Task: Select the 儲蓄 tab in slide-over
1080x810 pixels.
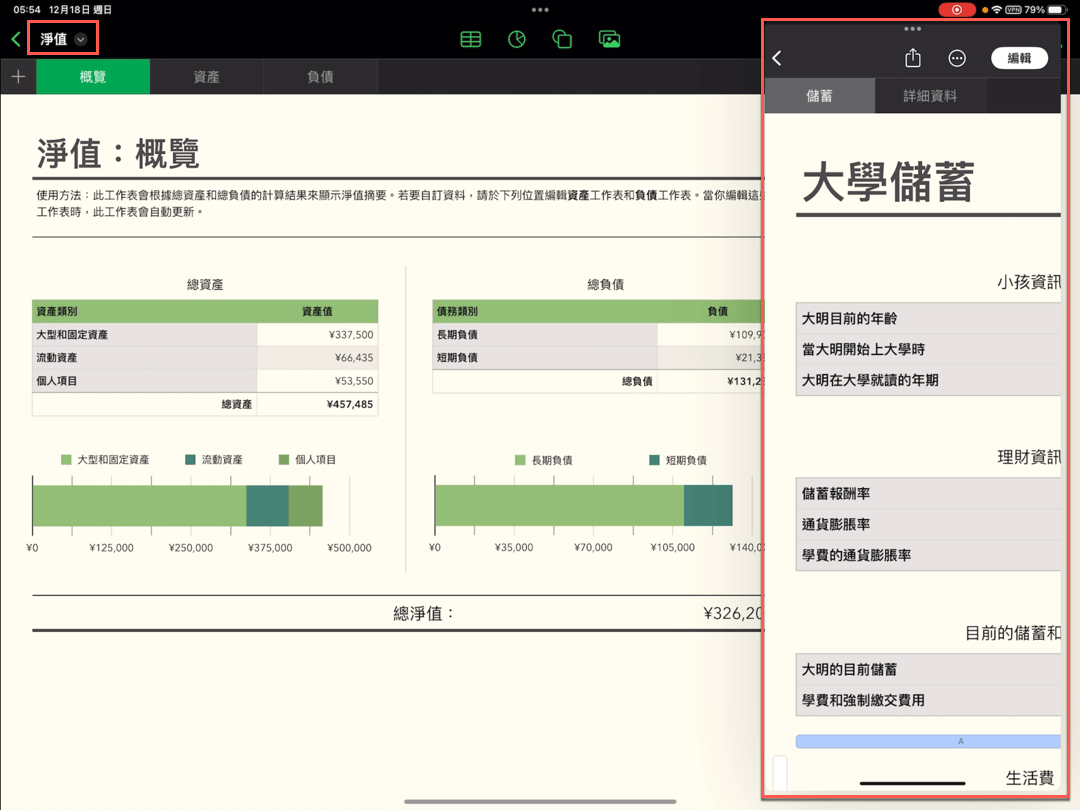Action: coord(820,96)
